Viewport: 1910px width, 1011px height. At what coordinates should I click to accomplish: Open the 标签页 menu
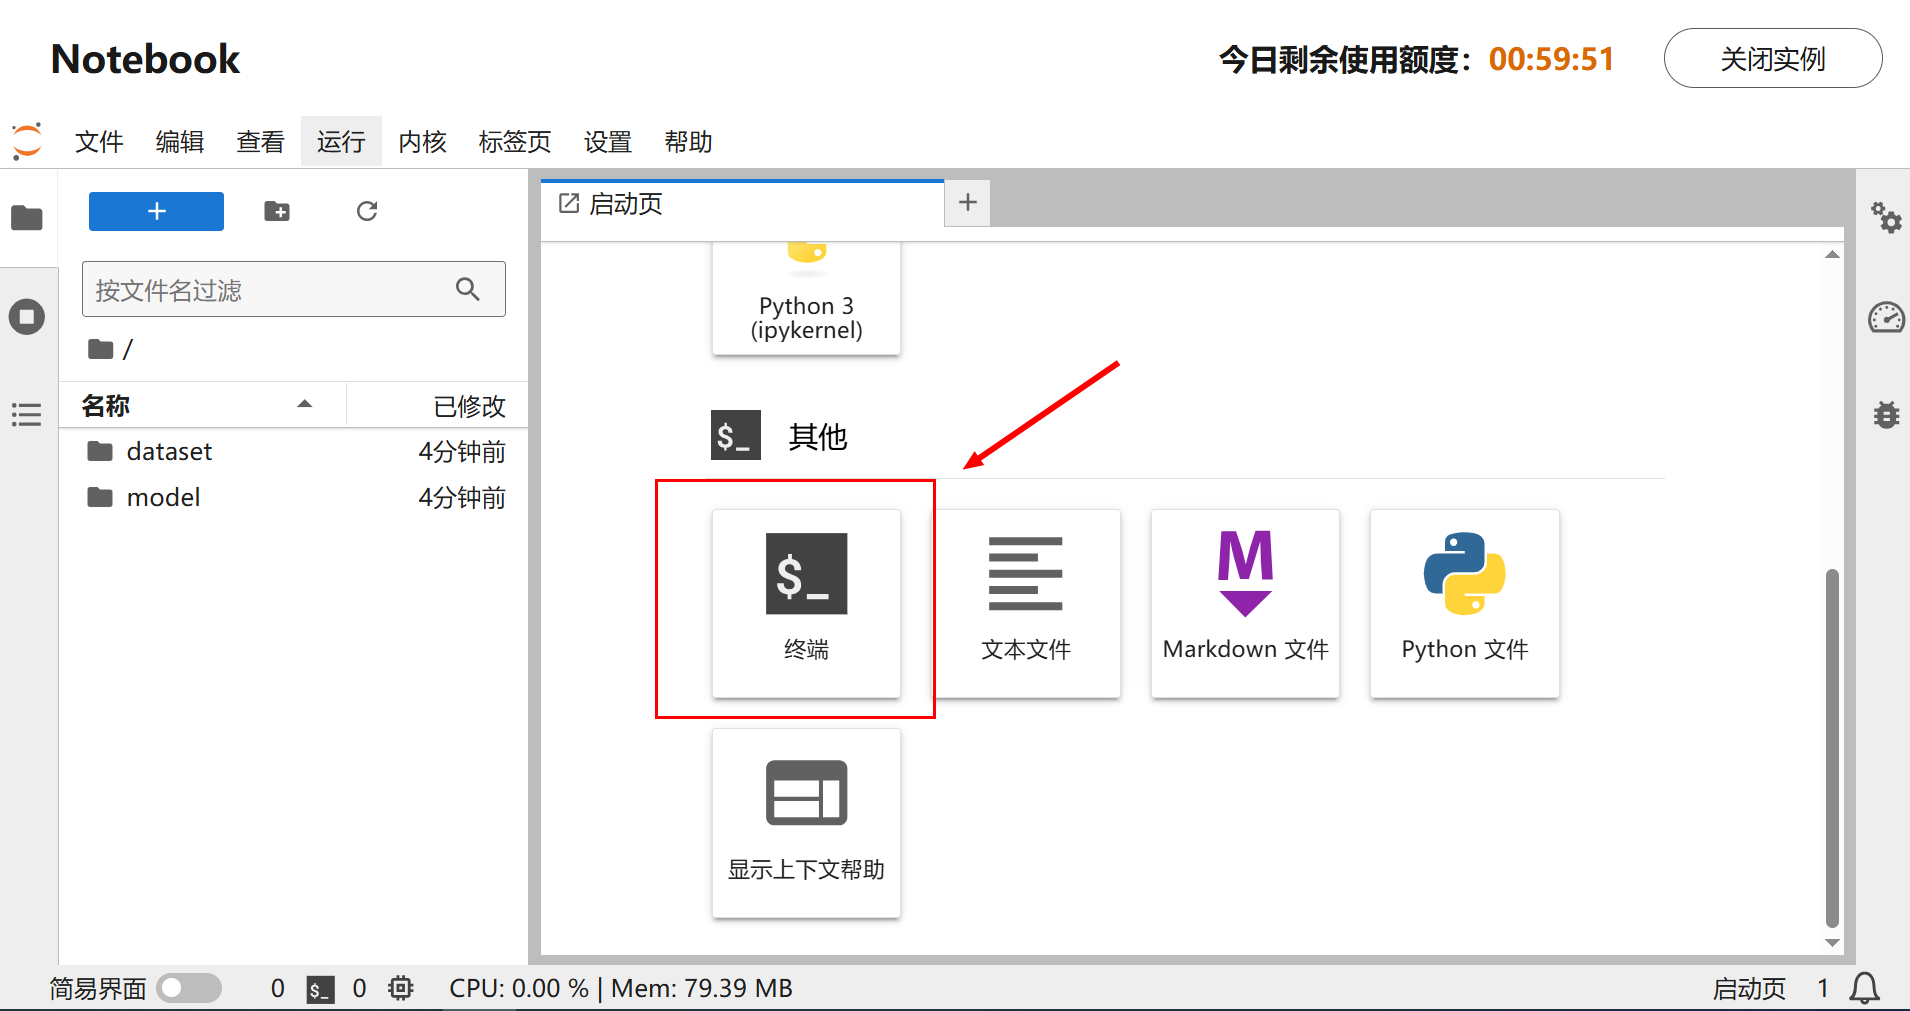point(515,142)
